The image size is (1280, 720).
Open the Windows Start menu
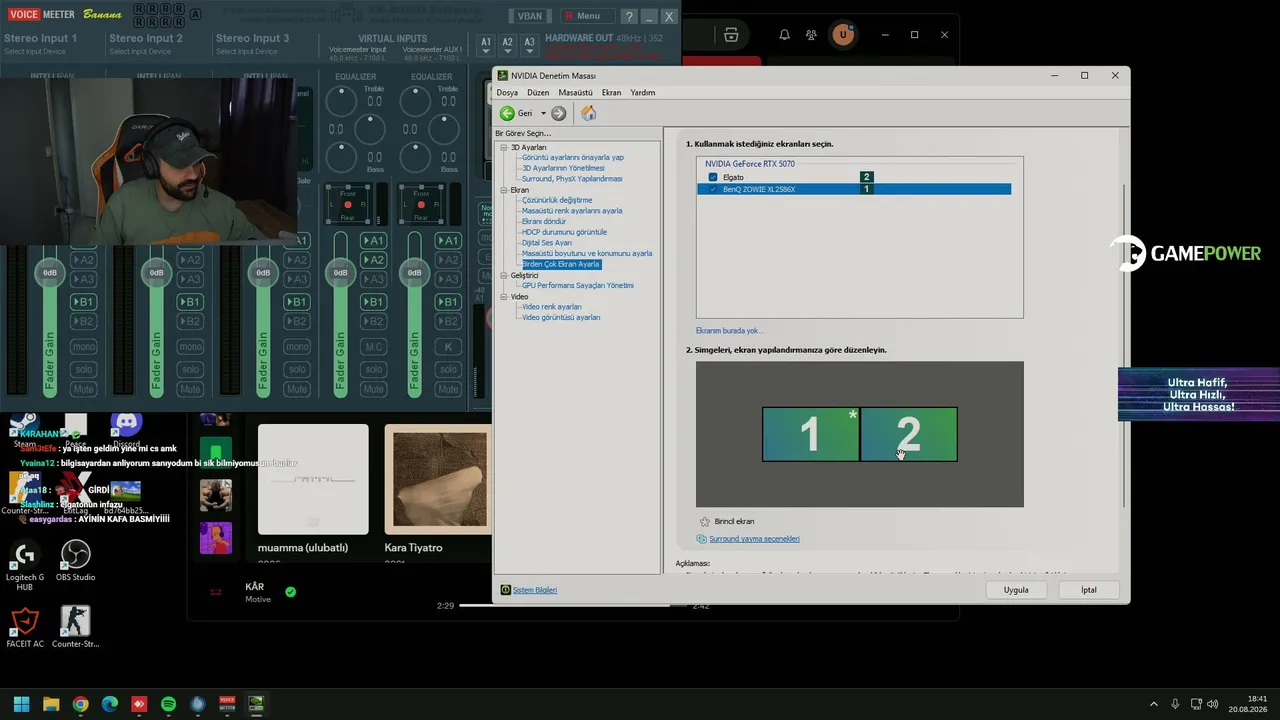(x=21, y=704)
